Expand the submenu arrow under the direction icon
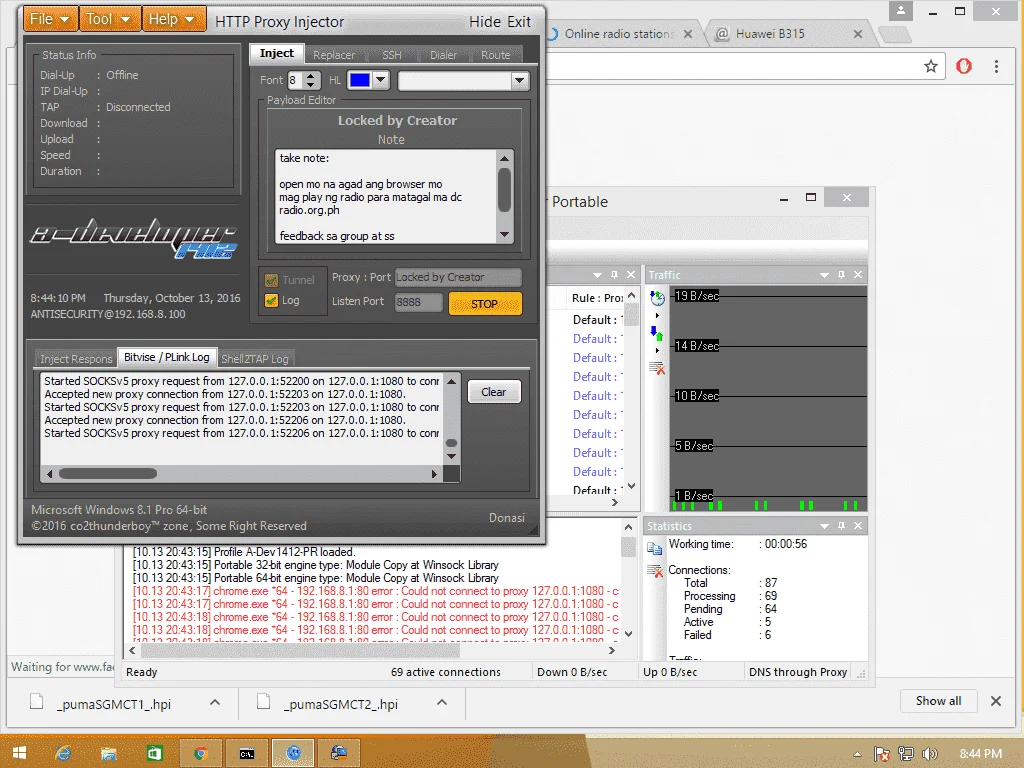Viewport: 1024px width, 768px height. click(x=657, y=351)
